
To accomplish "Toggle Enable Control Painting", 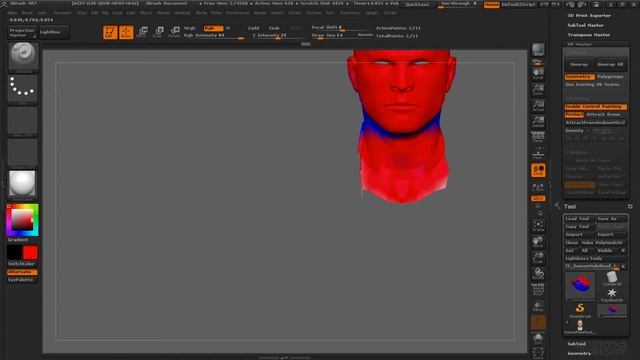I will pos(596,107).
